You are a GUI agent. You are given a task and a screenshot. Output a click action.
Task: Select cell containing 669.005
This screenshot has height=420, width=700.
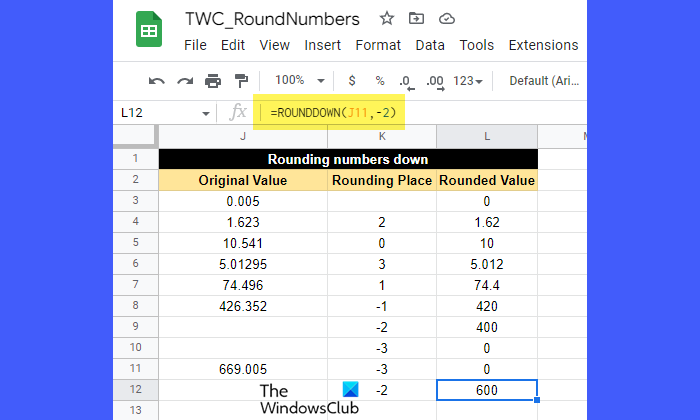tap(243, 368)
